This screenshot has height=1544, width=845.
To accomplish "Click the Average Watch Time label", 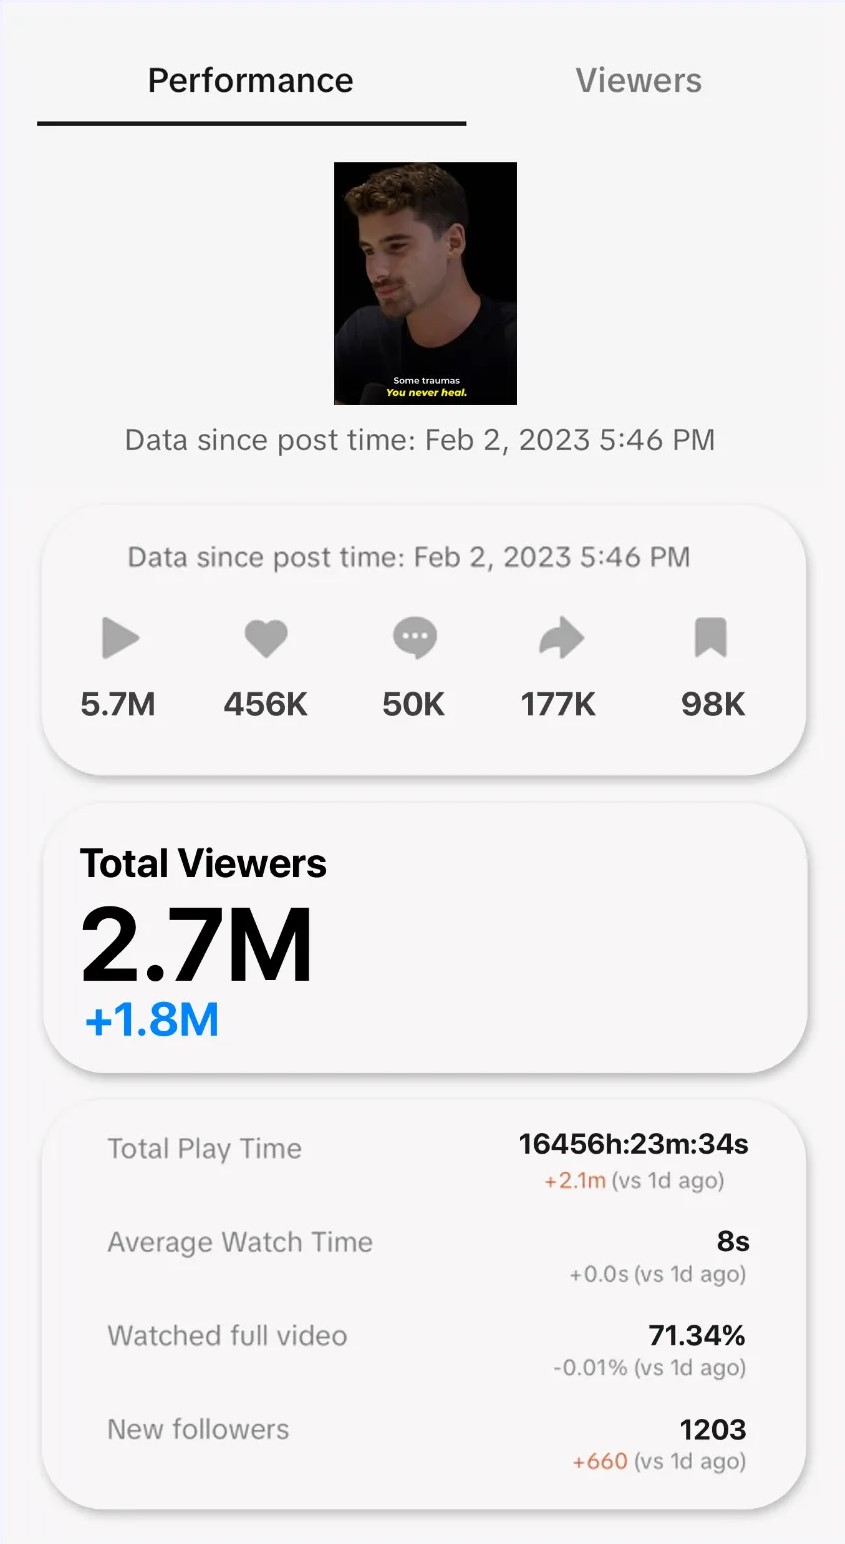I will point(240,1242).
